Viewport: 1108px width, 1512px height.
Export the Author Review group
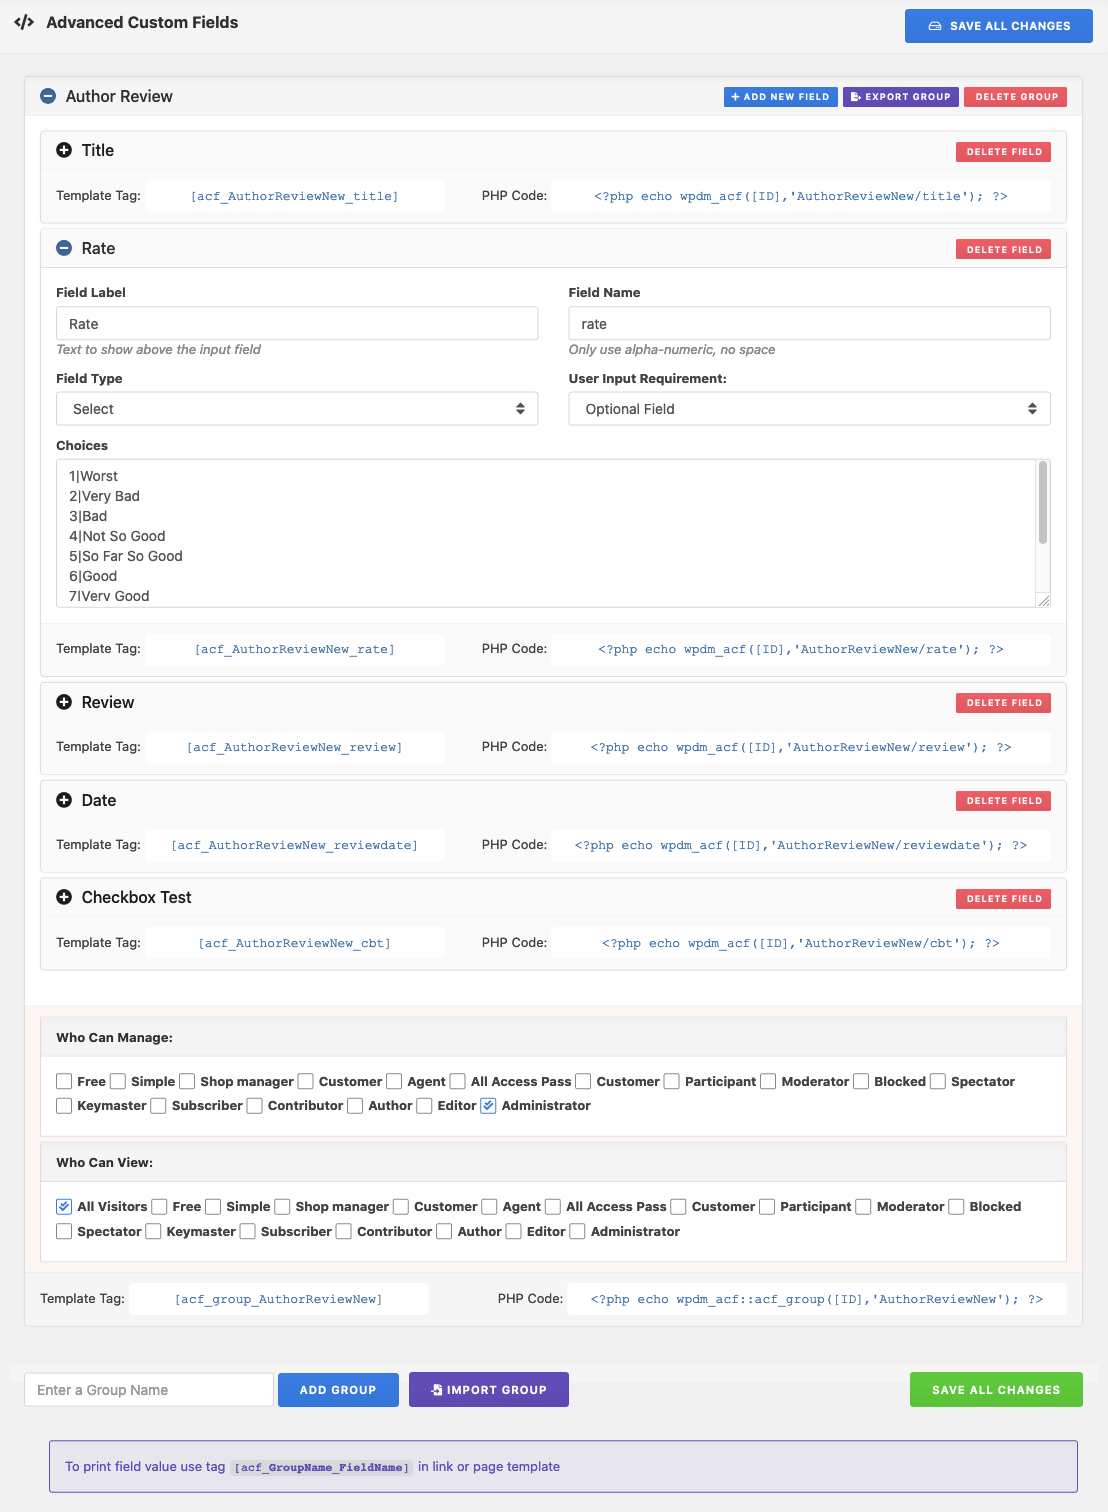(x=899, y=96)
